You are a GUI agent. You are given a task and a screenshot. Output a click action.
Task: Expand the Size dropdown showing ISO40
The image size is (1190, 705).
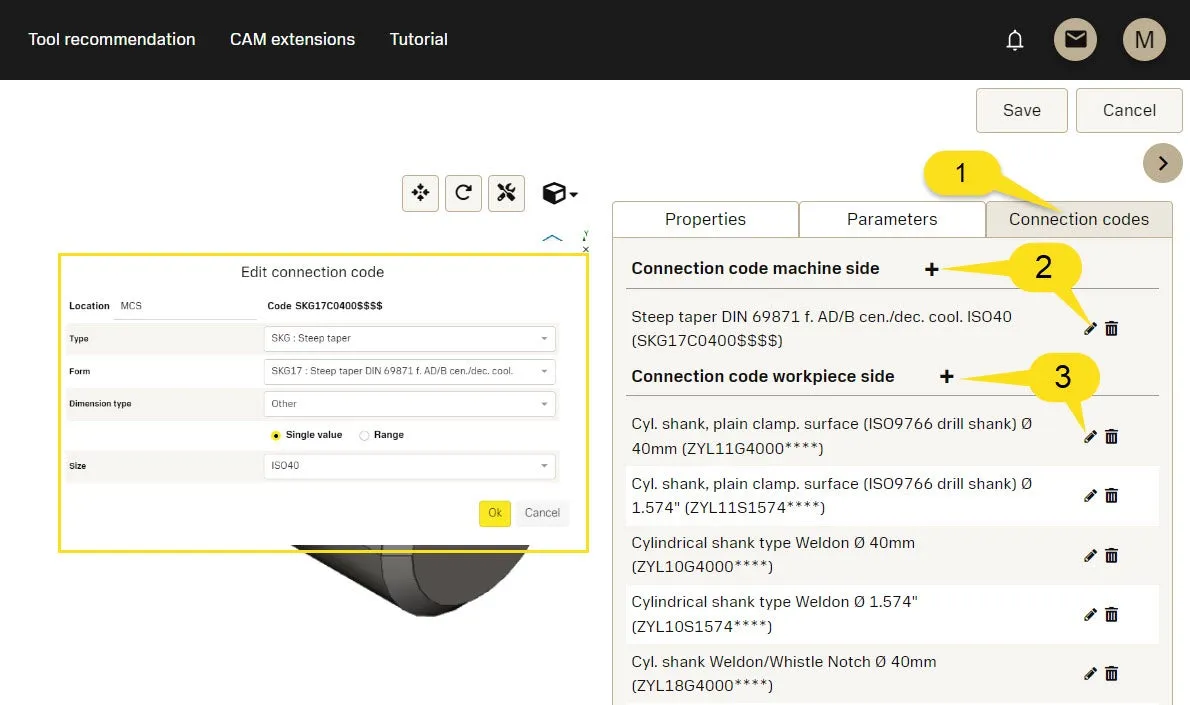click(x=410, y=466)
